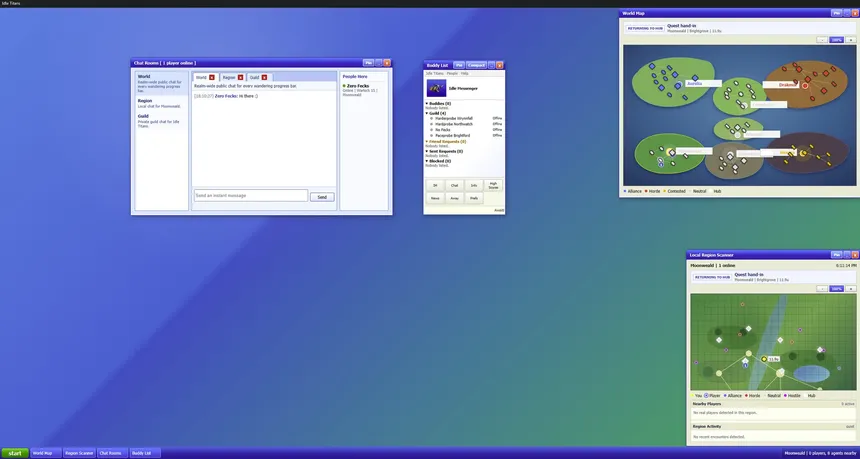Select the Wrynnfall guild member row
Image resolution: width=860 pixels, height=459 pixels.
pyautogui.click(x=465, y=118)
